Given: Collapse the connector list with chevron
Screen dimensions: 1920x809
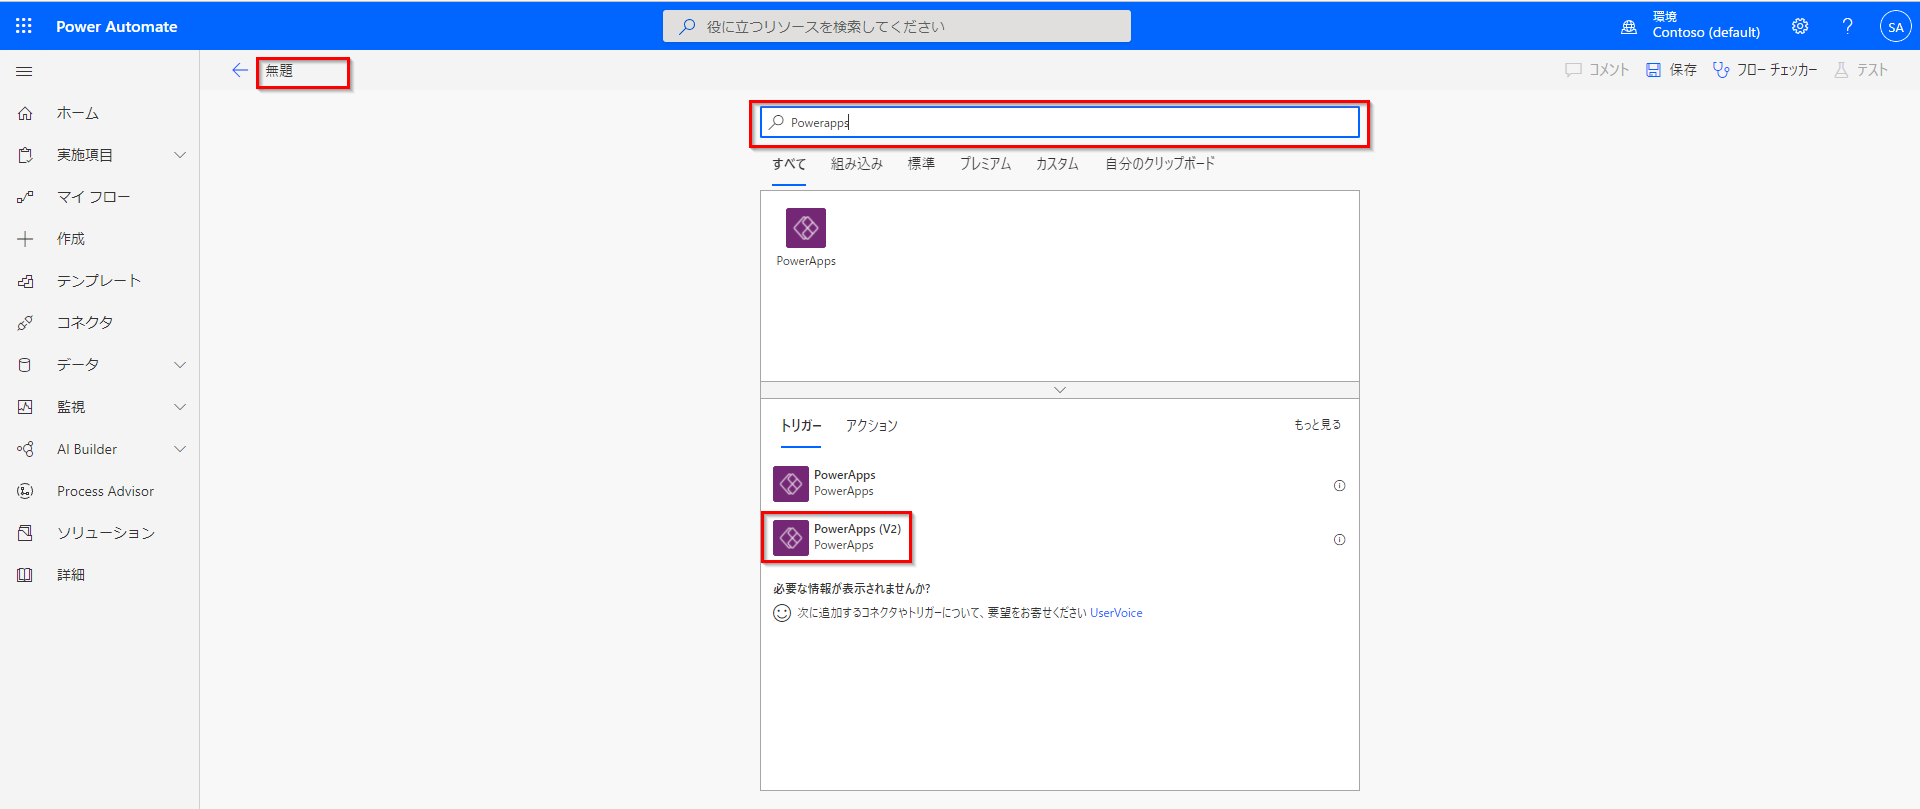Looking at the screenshot, I should click(x=1060, y=390).
